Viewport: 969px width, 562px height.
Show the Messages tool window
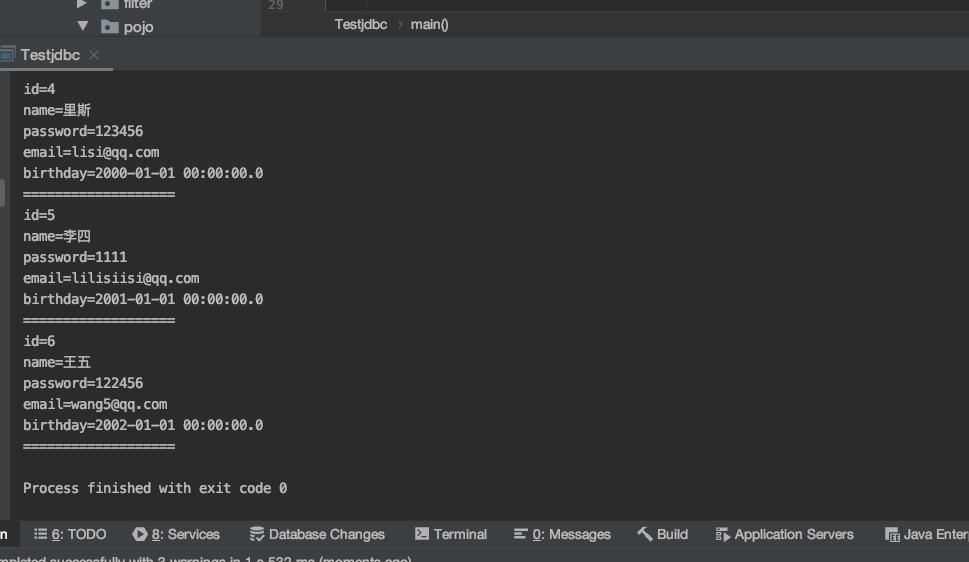(562, 534)
